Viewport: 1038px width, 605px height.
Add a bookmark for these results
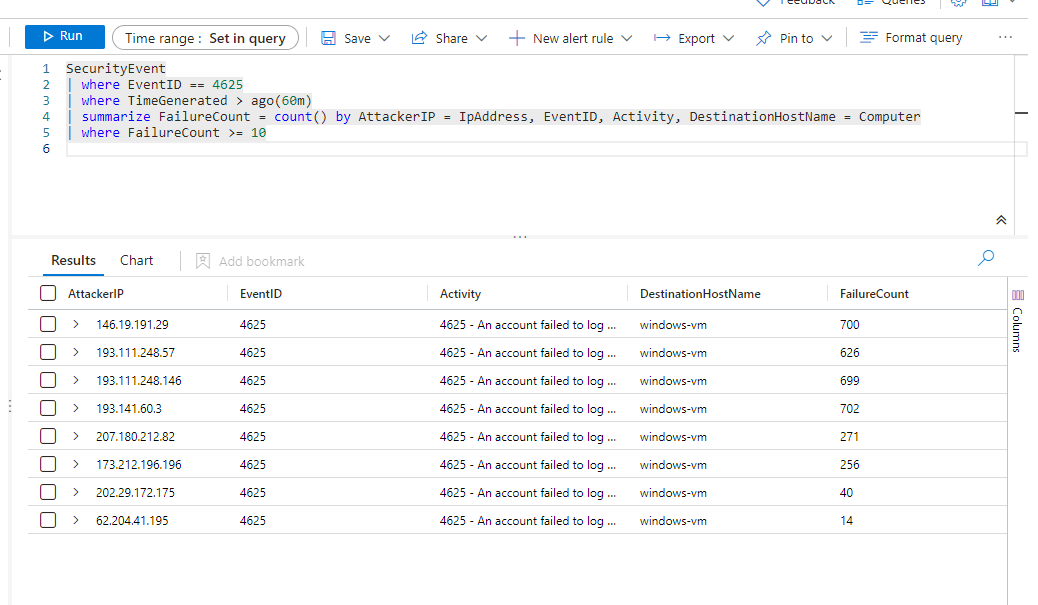248,260
